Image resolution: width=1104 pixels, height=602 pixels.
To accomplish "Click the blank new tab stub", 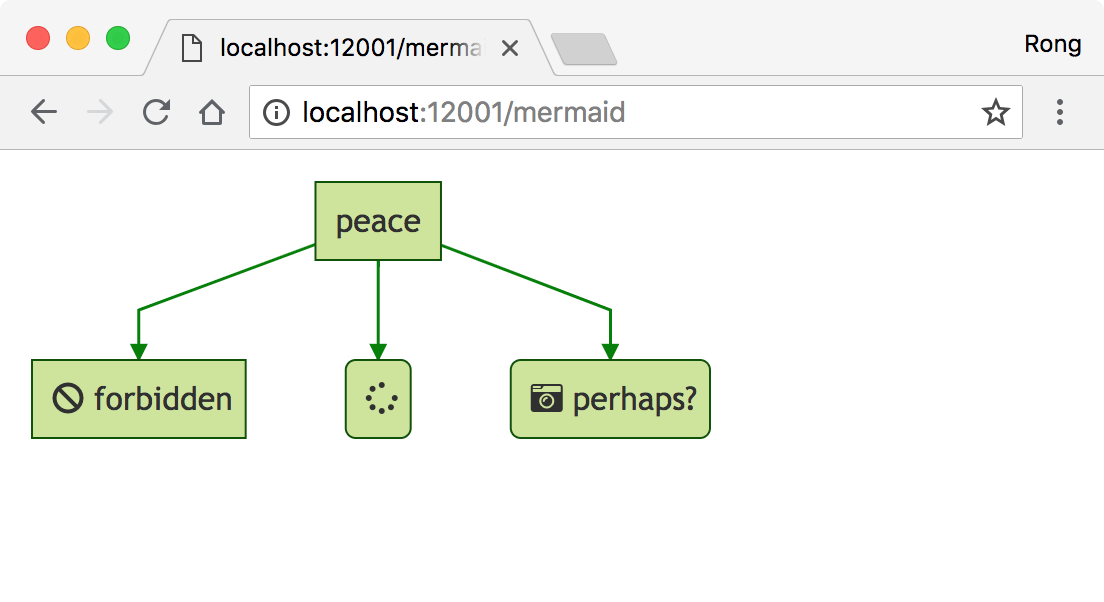I will 585,50.
